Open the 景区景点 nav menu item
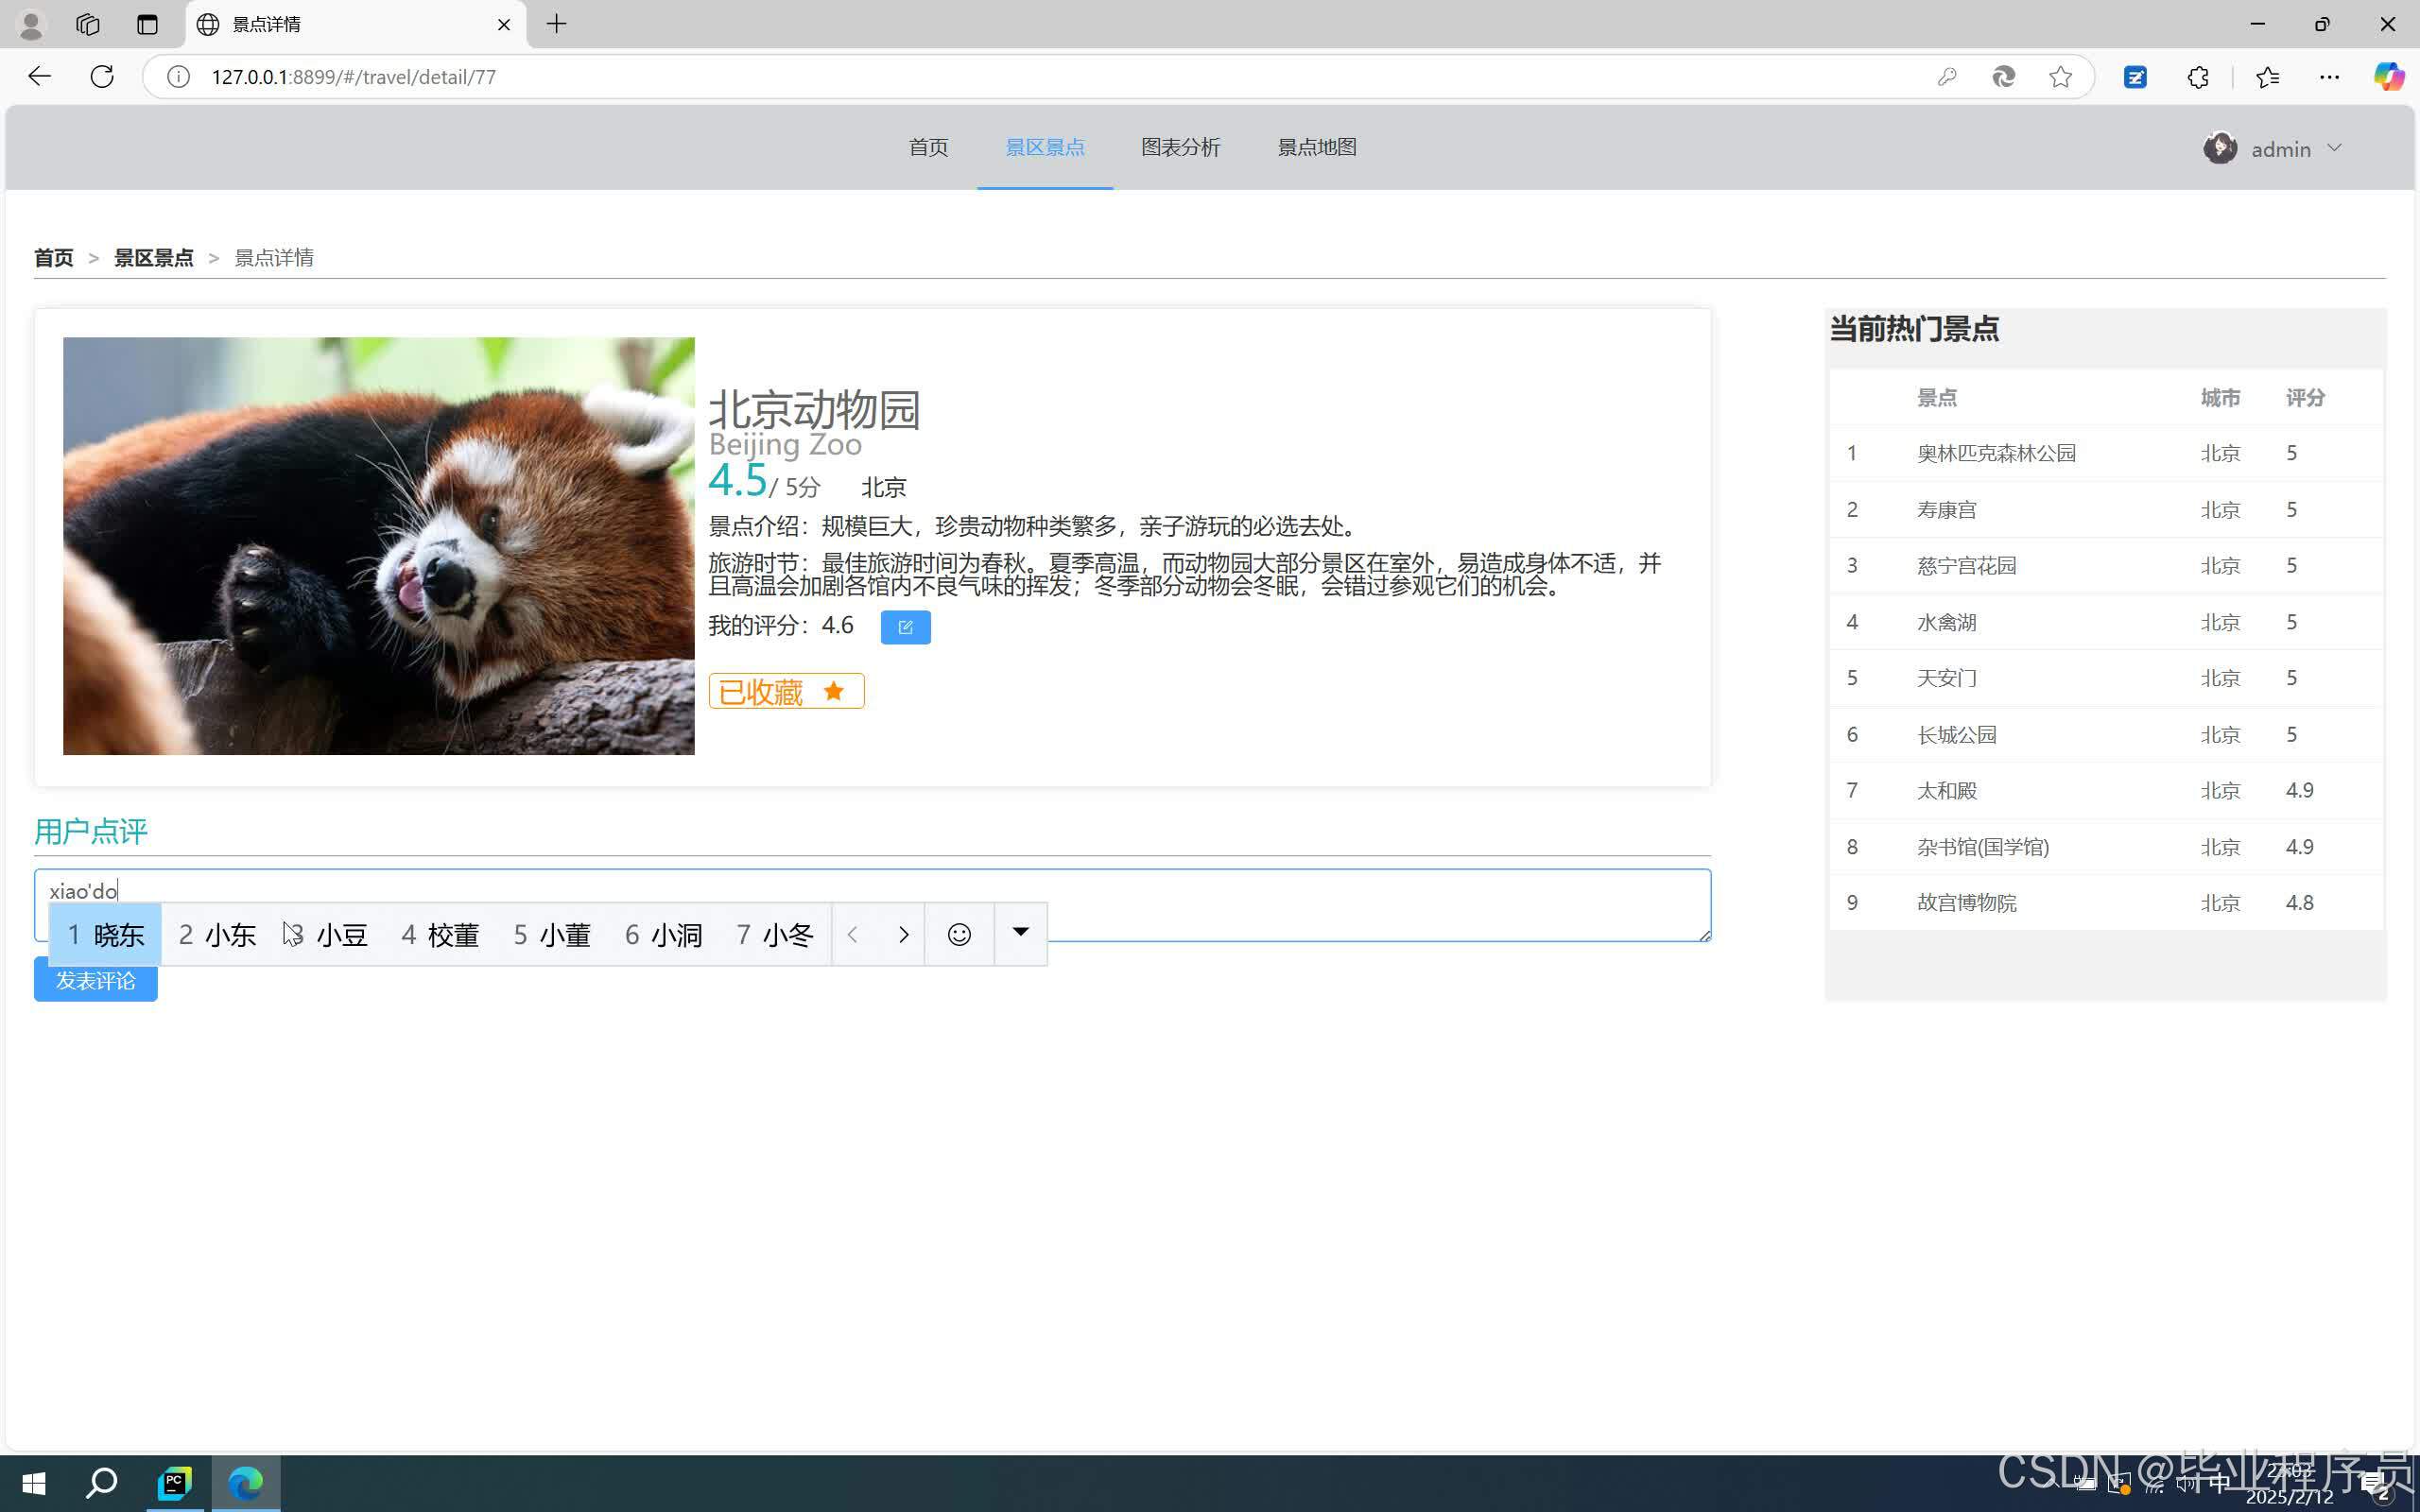The width and height of the screenshot is (2420, 1512). 1044,147
